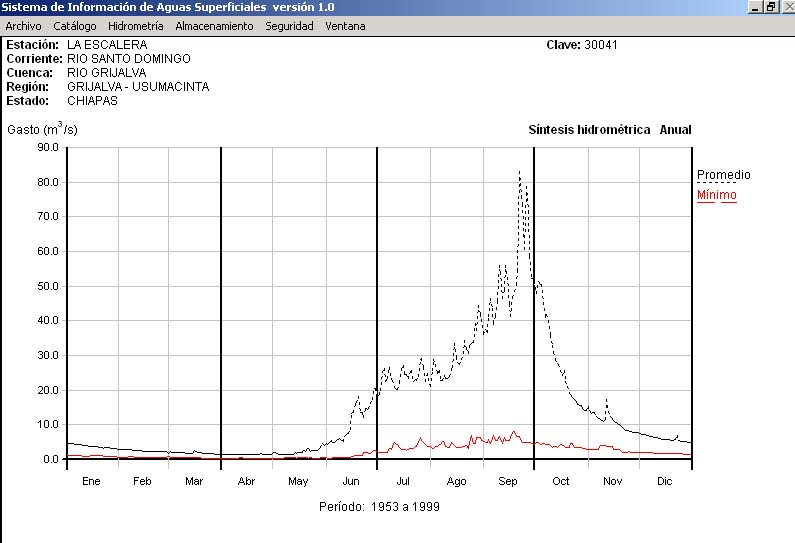Click the Período 1953 a 1999 caption
Viewport: 795px width, 543px height.
[x=379, y=507]
